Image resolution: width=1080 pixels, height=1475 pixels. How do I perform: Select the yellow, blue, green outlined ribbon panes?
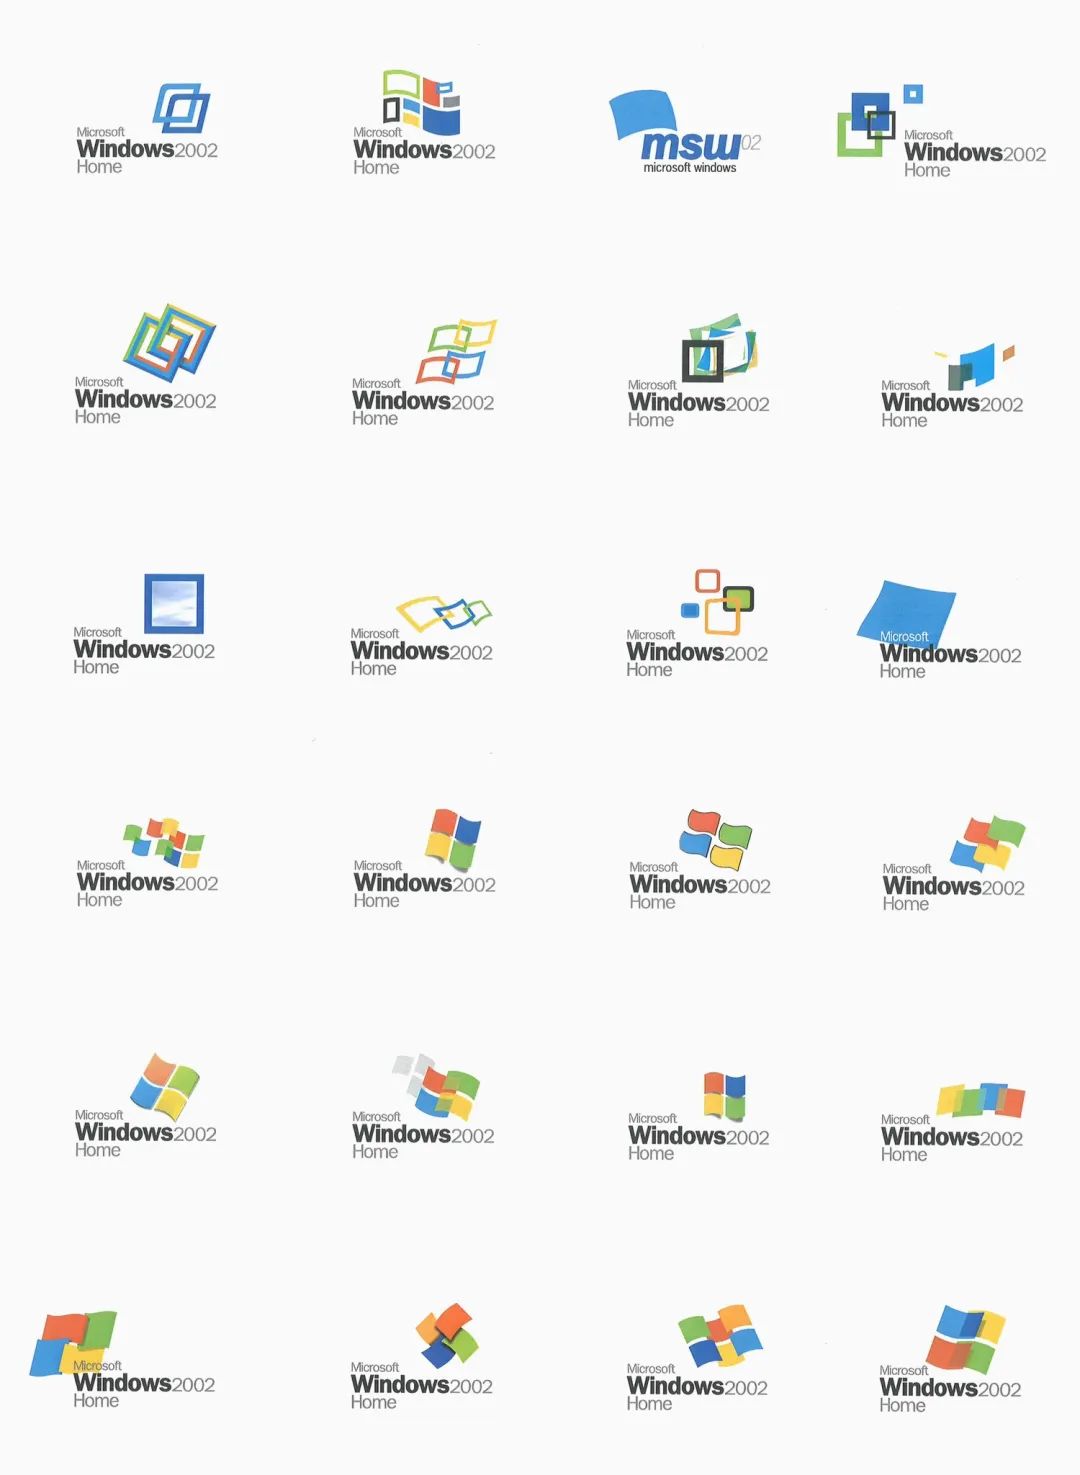(x=444, y=612)
